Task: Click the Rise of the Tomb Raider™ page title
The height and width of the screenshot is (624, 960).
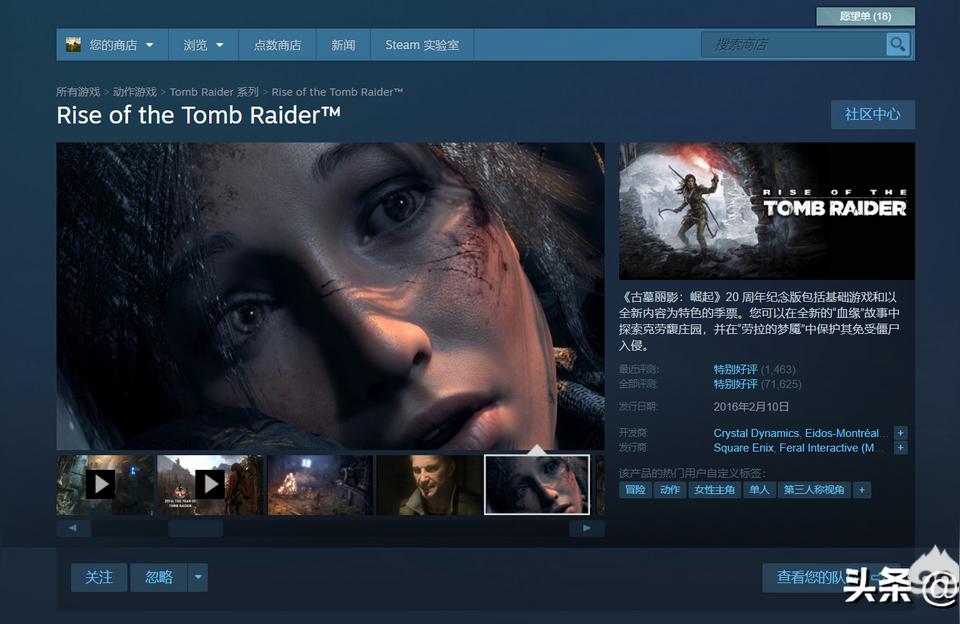Action: click(x=198, y=115)
